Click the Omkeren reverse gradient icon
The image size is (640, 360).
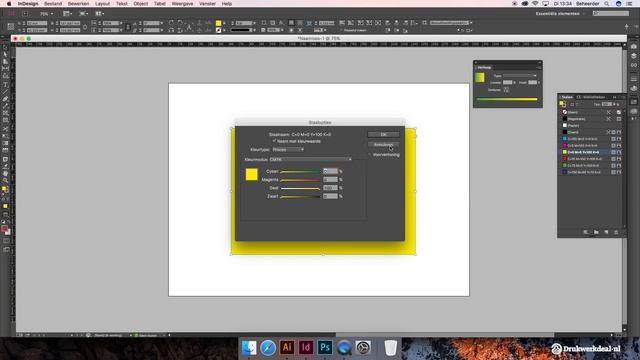tap(506, 90)
